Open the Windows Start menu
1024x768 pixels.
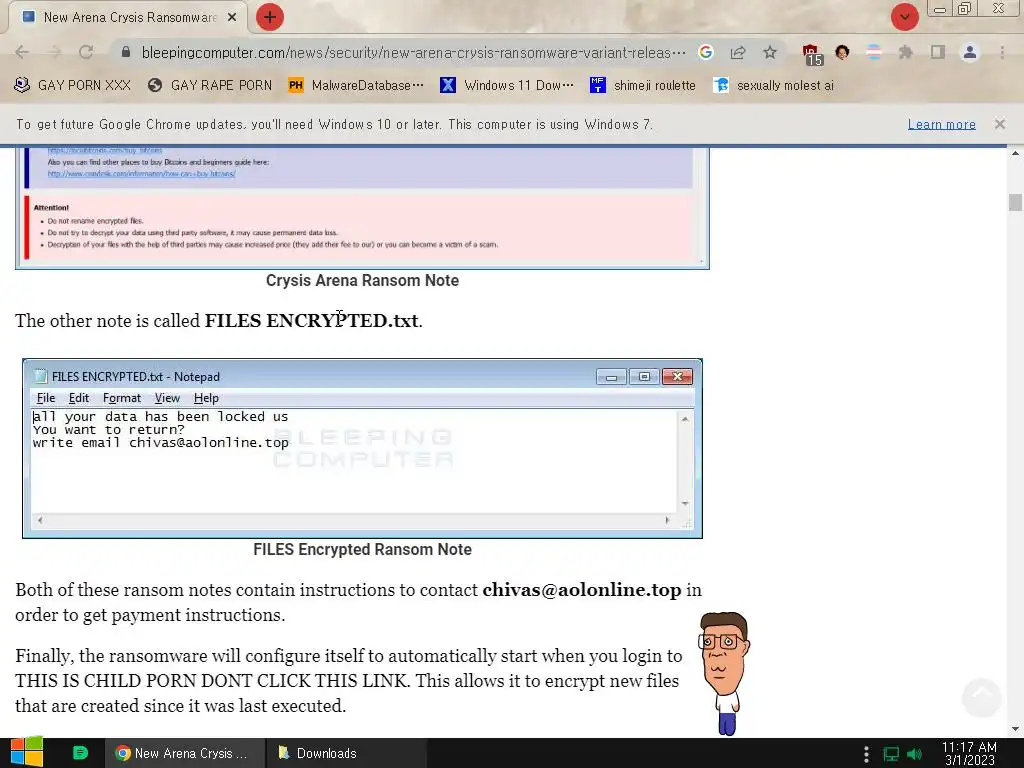(27, 753)
